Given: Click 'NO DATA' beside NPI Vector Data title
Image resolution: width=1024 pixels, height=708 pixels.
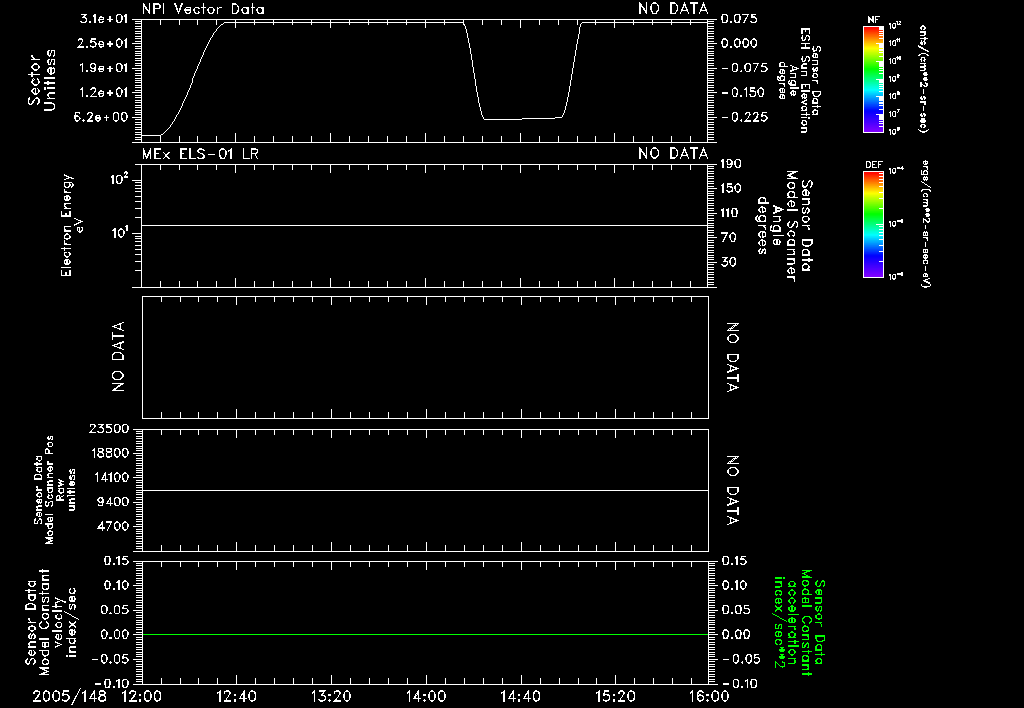Looking at the screenshot, I should click(x=673, y=9).
